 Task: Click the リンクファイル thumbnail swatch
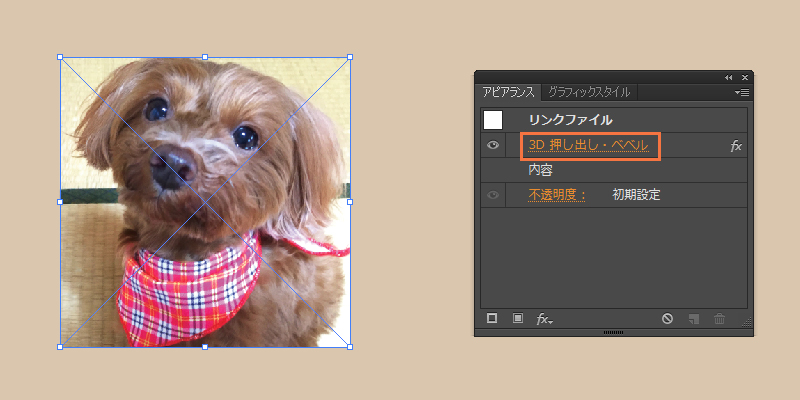tap(493, 120)
